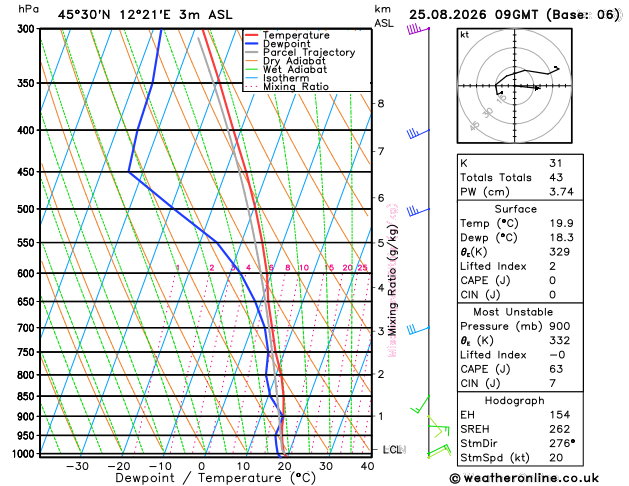
Task: Click the Dewpoint / Temperature (°C) axis title
Action: pos(215,478)
